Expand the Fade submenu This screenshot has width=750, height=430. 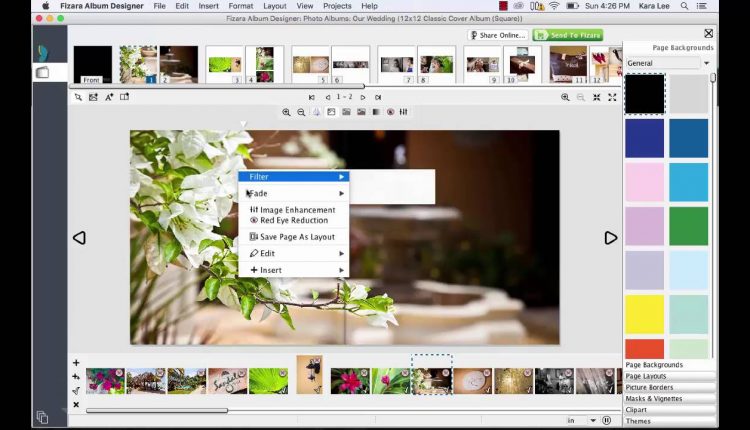(x=294, y=193)
